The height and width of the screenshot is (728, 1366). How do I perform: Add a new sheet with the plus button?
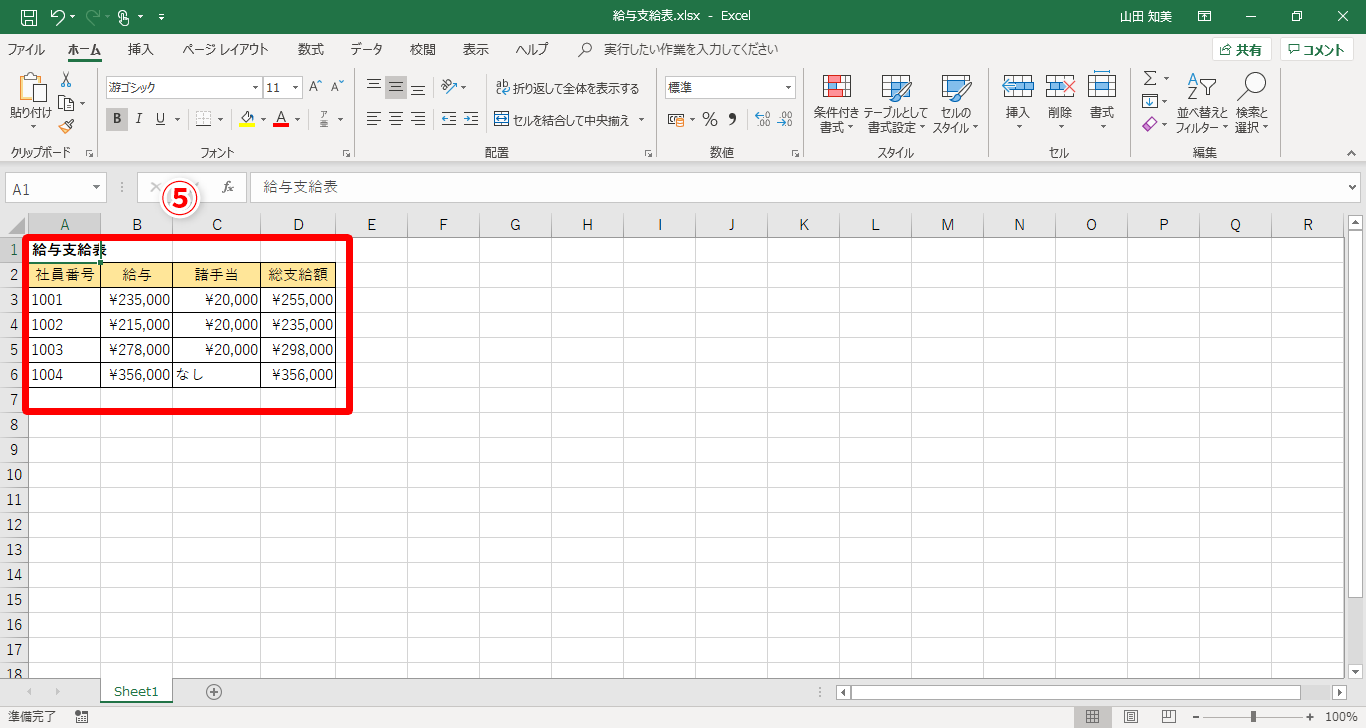coord(213,691)
